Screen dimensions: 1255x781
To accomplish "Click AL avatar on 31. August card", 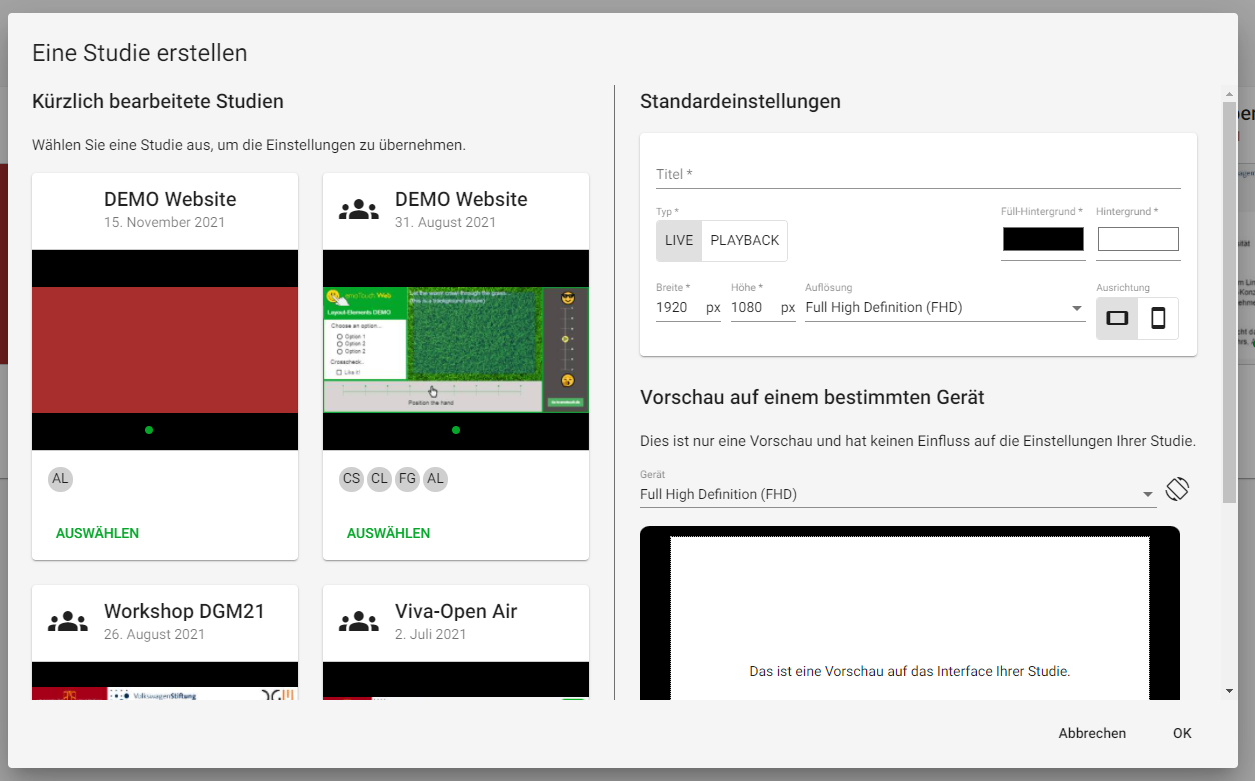I will [x=435, y=479].
